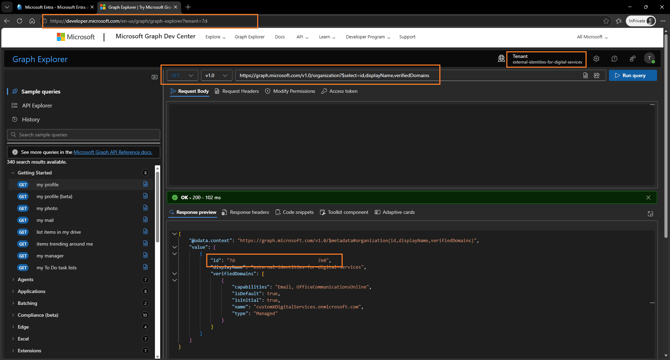This screenshot has width=670, height=360.
Task: Open the Docs nav link
Action: click(x=280, y=37)
